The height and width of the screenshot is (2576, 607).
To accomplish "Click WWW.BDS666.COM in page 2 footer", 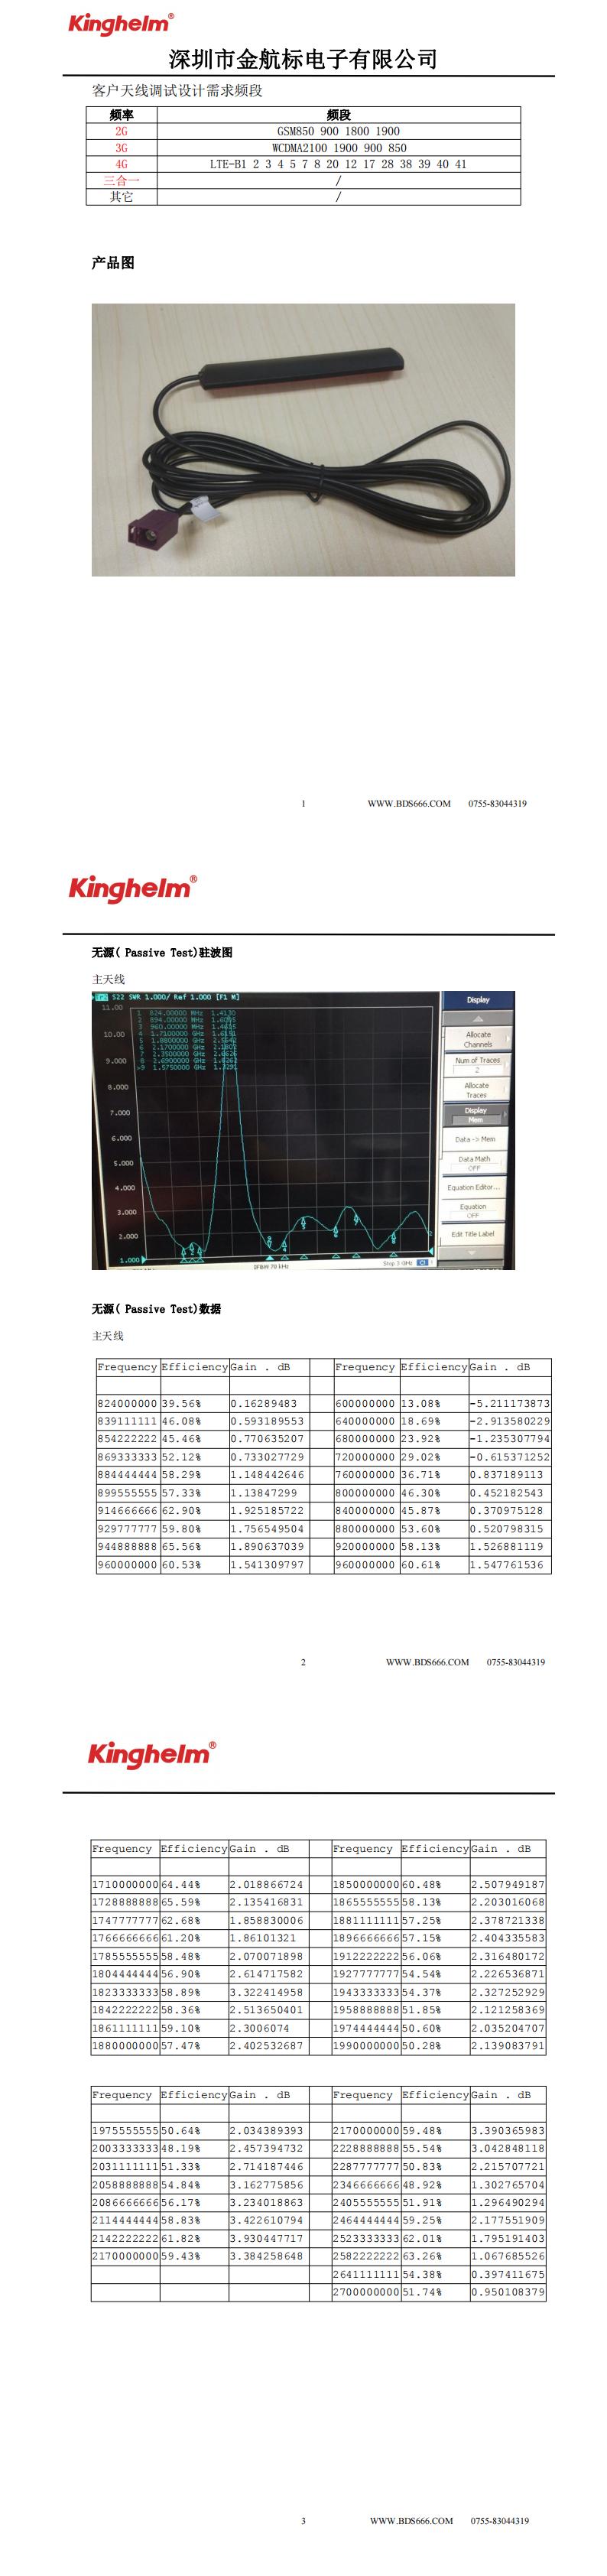I will 427,1662.
